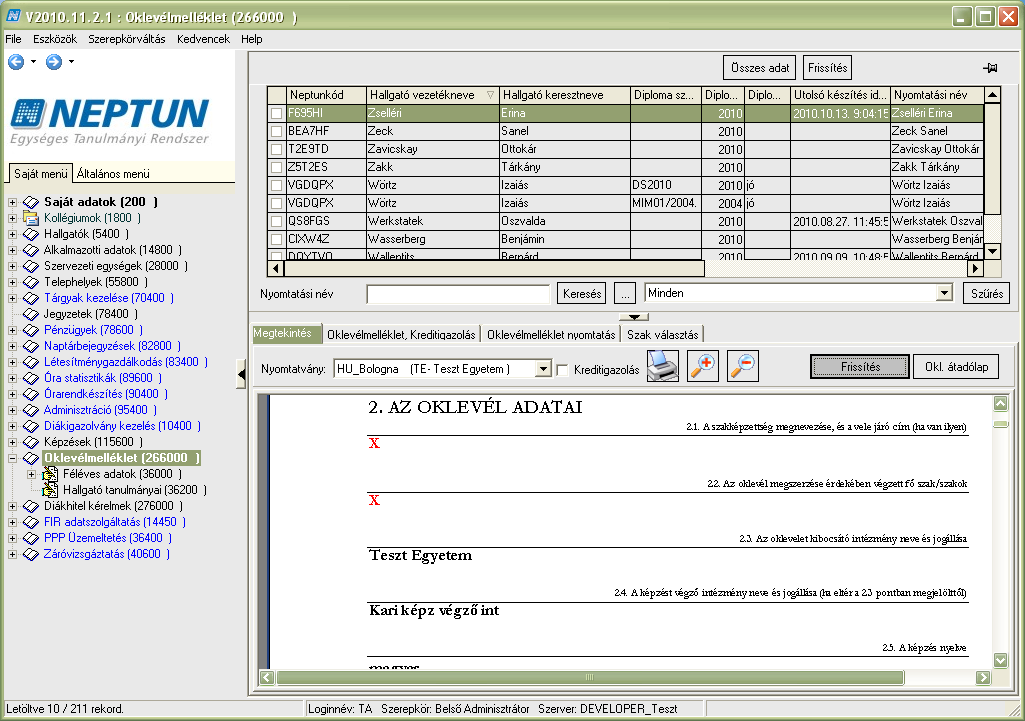Check the box for row F695HI

tap(277, 113)
